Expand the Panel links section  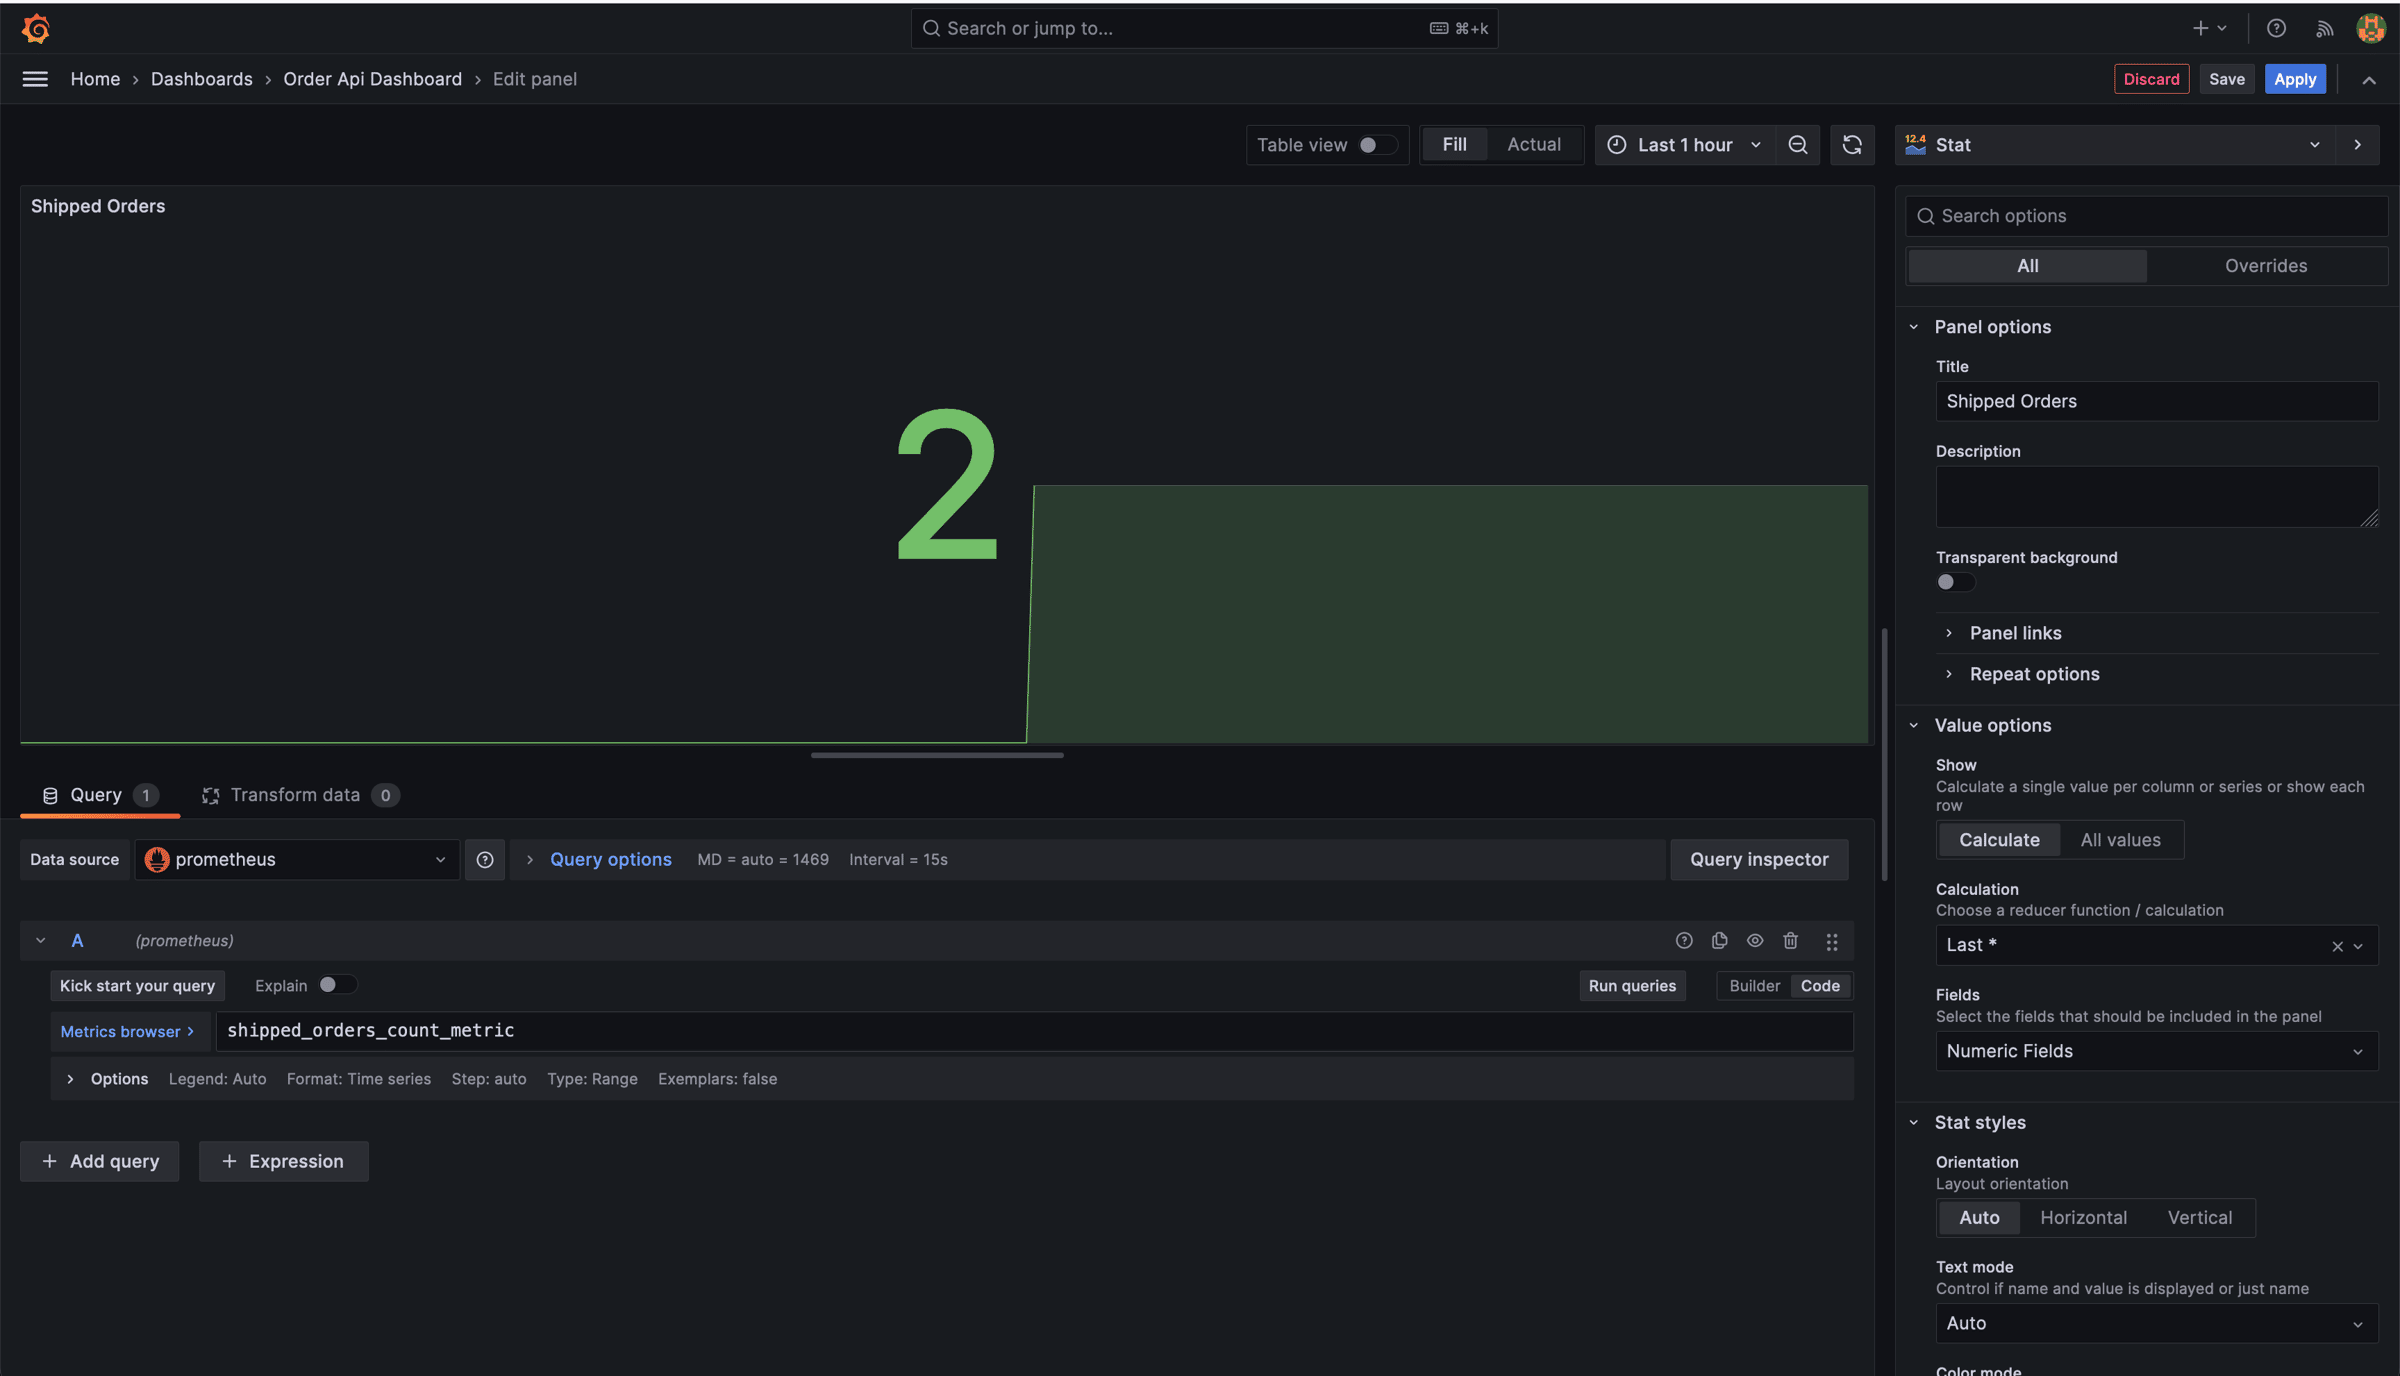pyautogui.click(x=2014, y=633)
